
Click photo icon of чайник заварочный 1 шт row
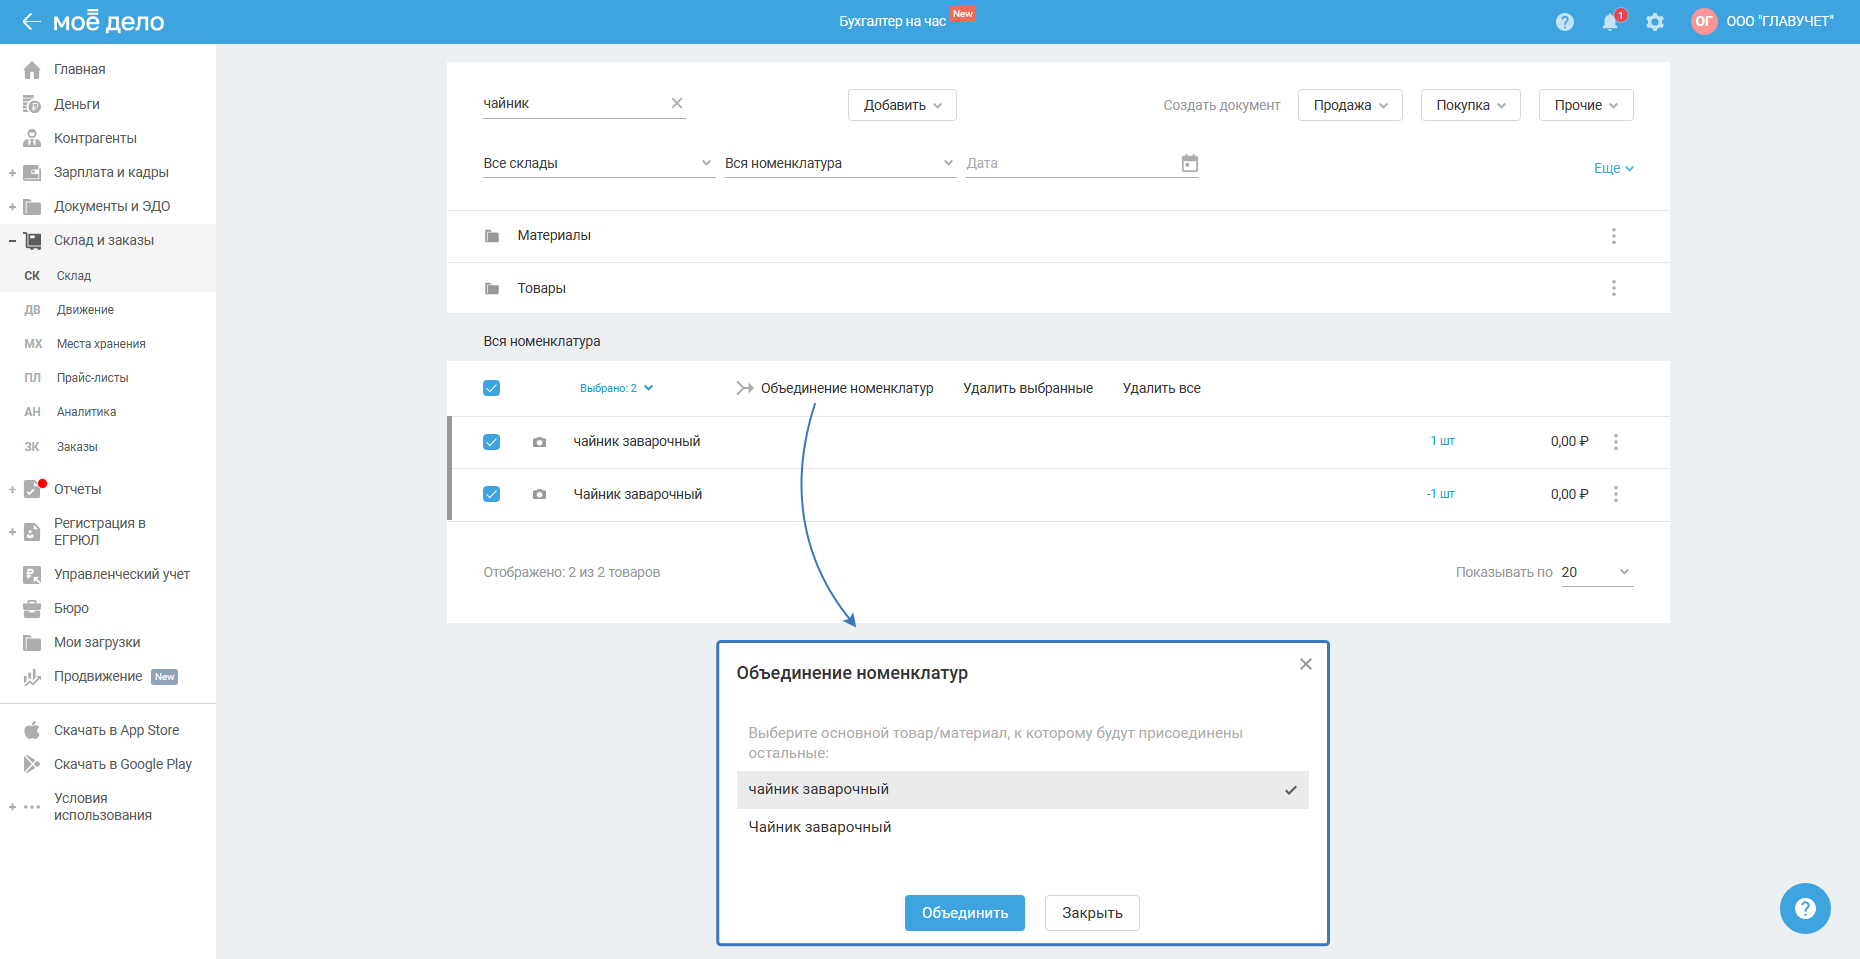[x=540, y=442]
